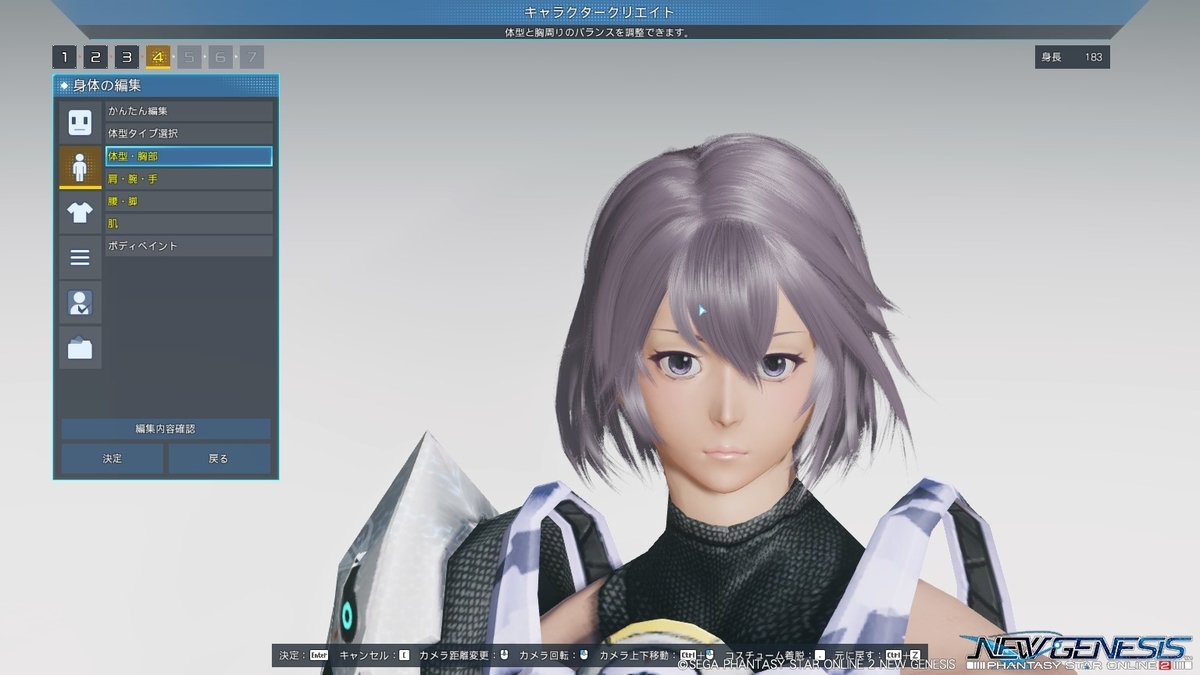Select 体型・胸部 menu entry
This screenshot has height=675, width=1200.
coord(189,156)
